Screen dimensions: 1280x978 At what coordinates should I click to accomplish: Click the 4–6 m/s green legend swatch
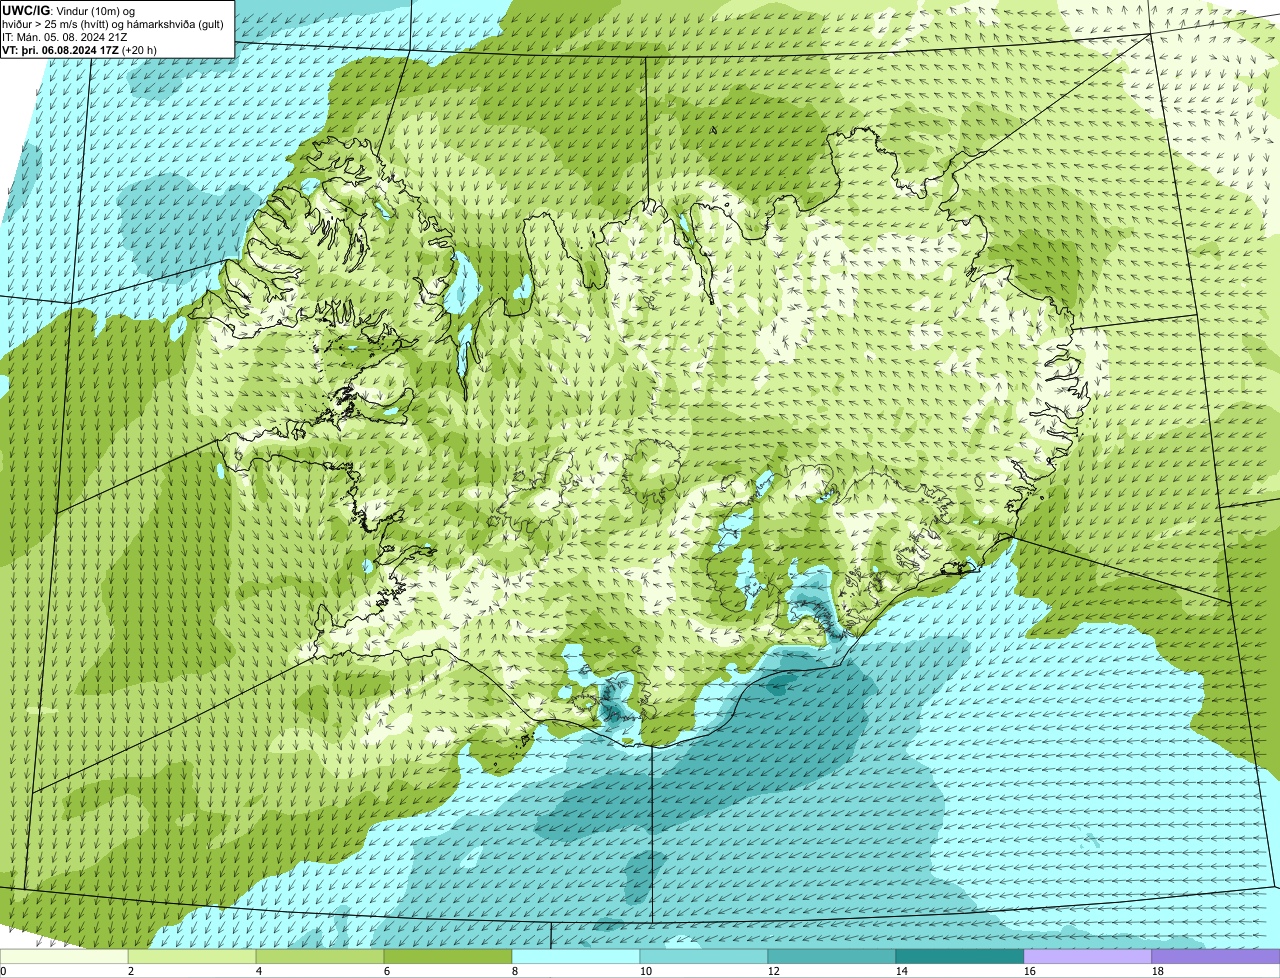[x=320, y=956]
